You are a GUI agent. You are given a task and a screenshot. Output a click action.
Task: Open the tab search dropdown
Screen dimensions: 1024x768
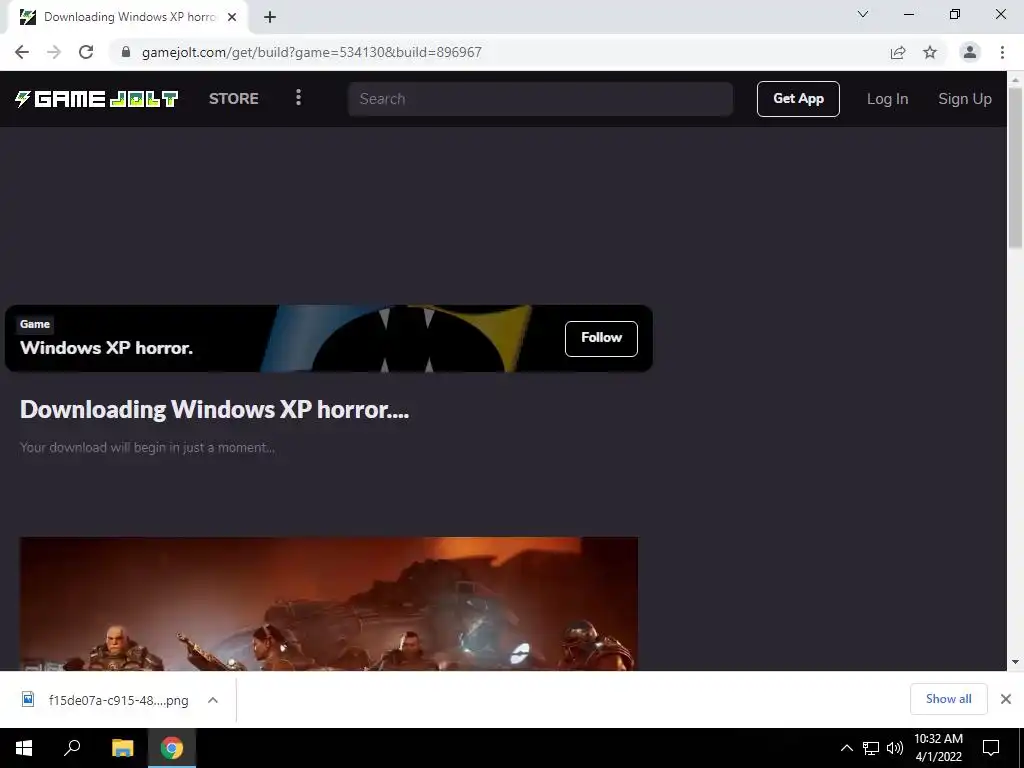coord(863,14)
